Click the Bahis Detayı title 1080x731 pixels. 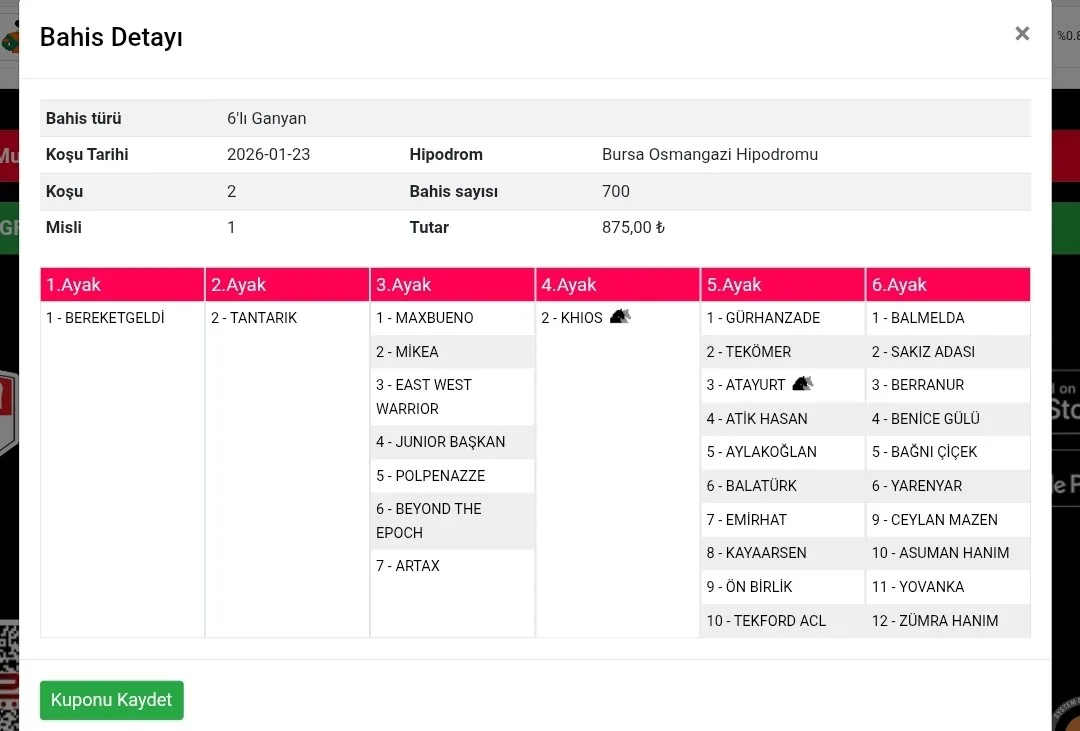[111, 38]
